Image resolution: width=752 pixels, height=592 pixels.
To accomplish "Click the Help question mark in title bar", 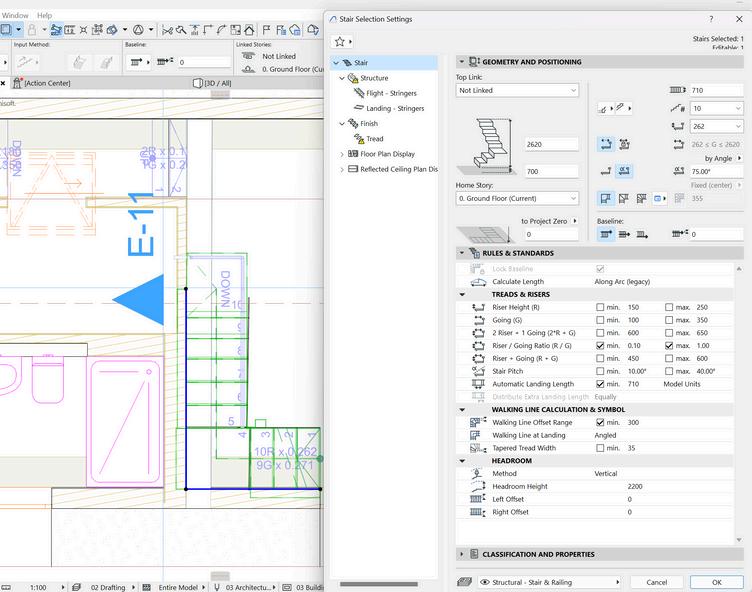I will coord(711,19).
